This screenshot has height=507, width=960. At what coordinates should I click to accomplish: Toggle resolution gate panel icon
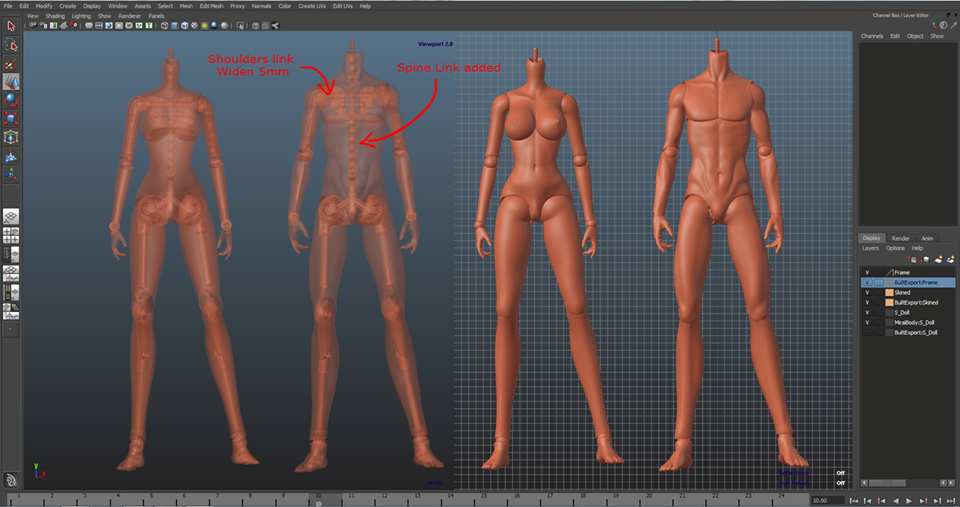pyautogui.click(x=109, y=26)
